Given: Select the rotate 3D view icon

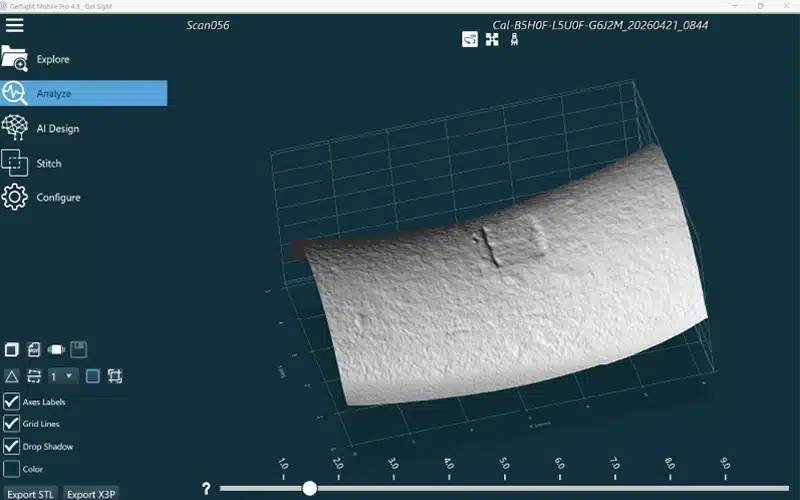Looking at the screenshot, I should 470,39.
